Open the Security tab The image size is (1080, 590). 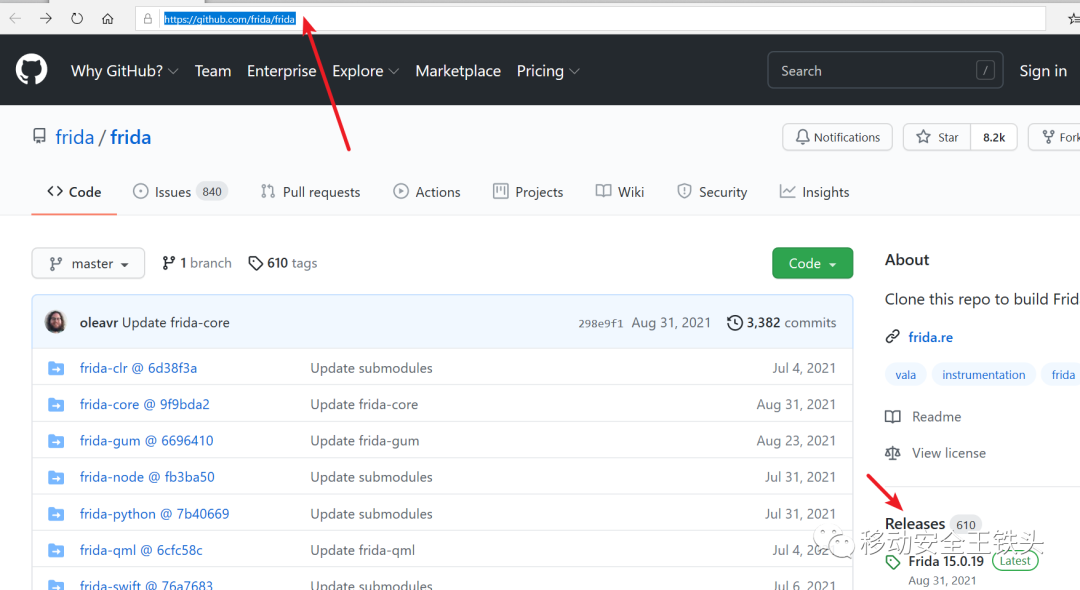click(x=712, y=192)
